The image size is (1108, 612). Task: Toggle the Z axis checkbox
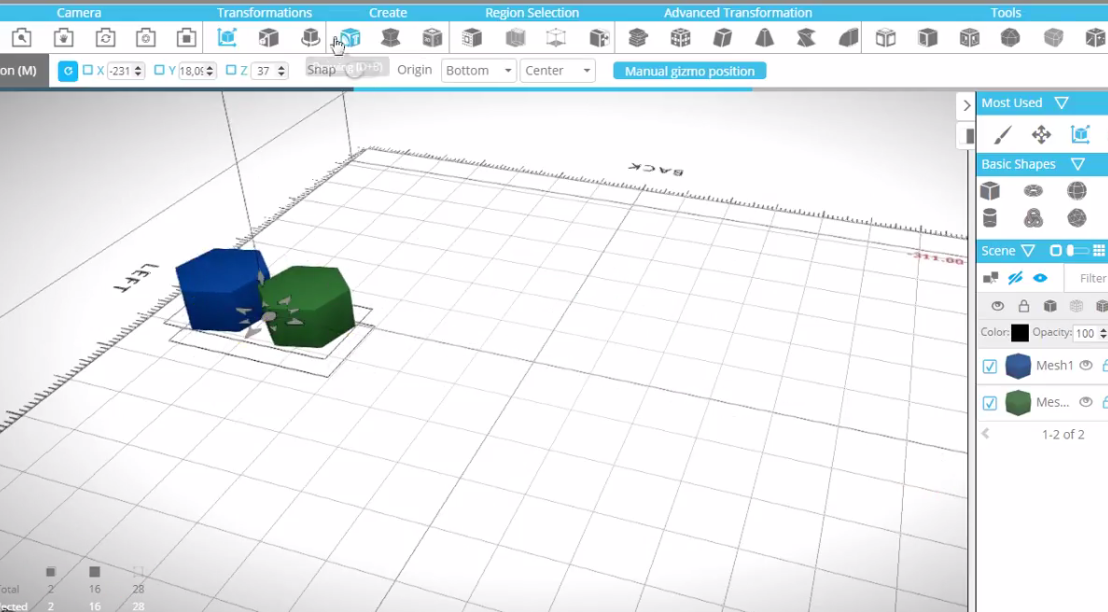[231, 70]
